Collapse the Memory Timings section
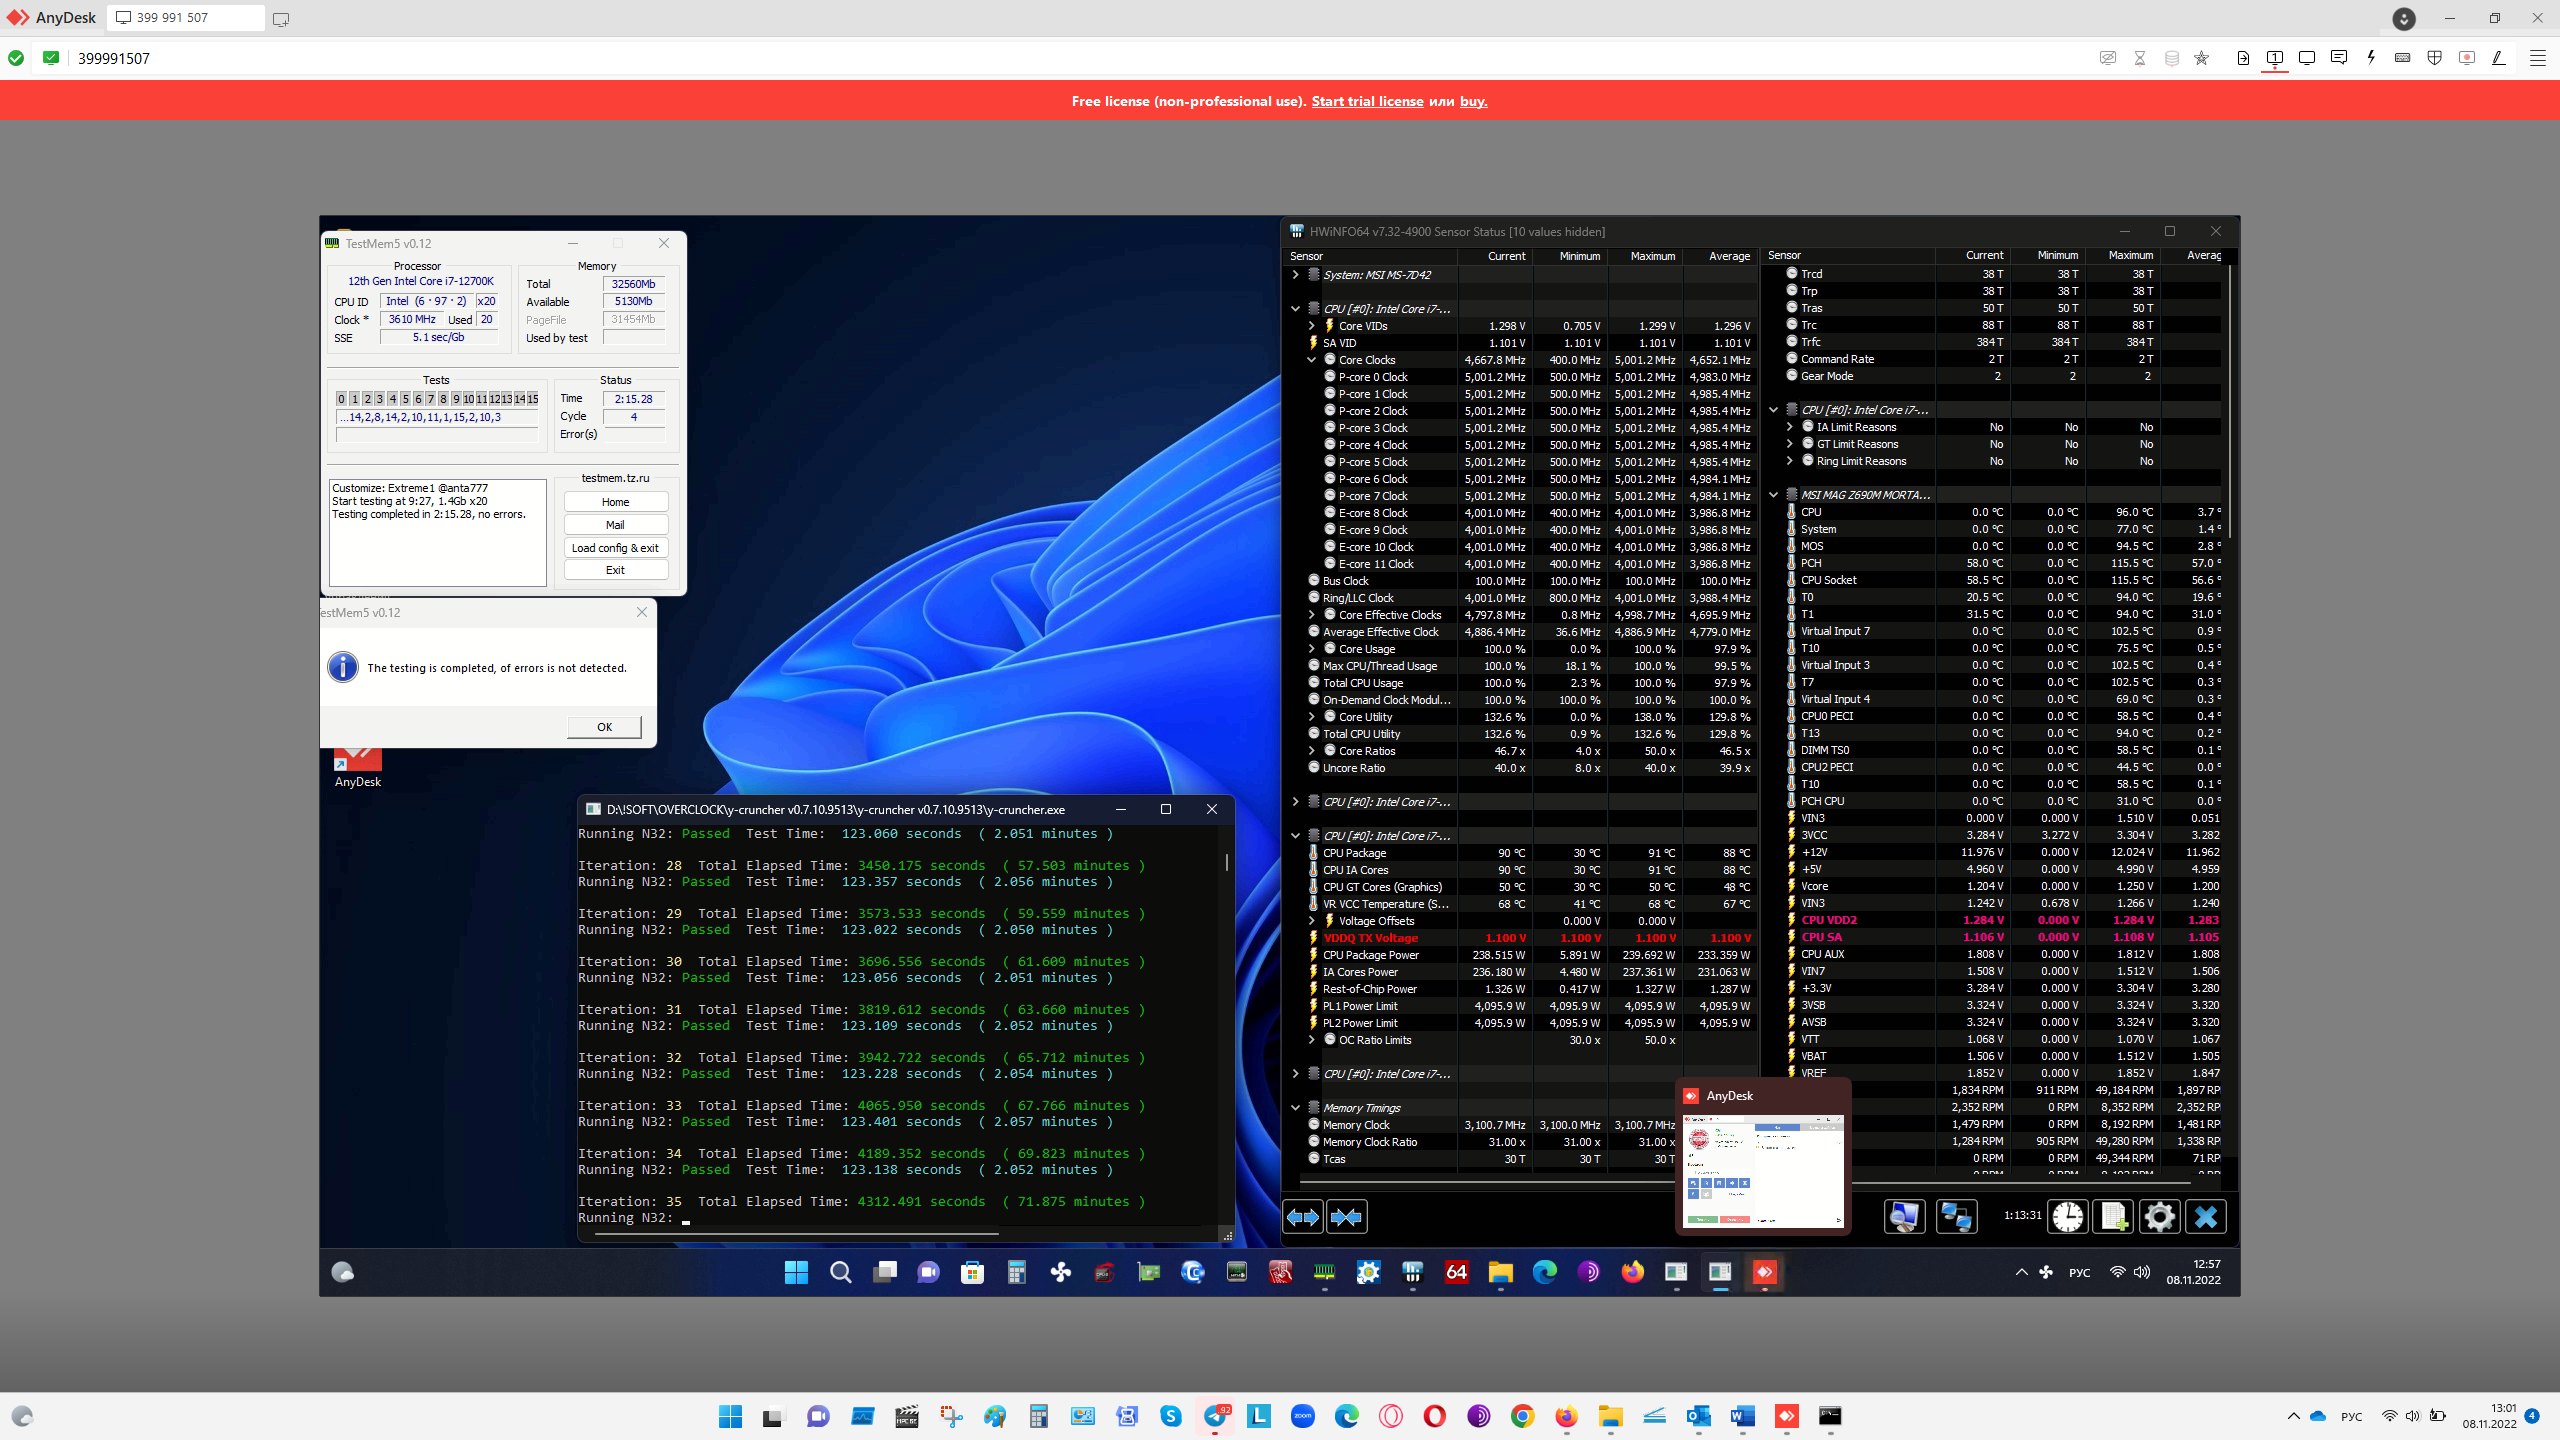This screenshot has width=2560, height=1440. pos(1295,1108)
